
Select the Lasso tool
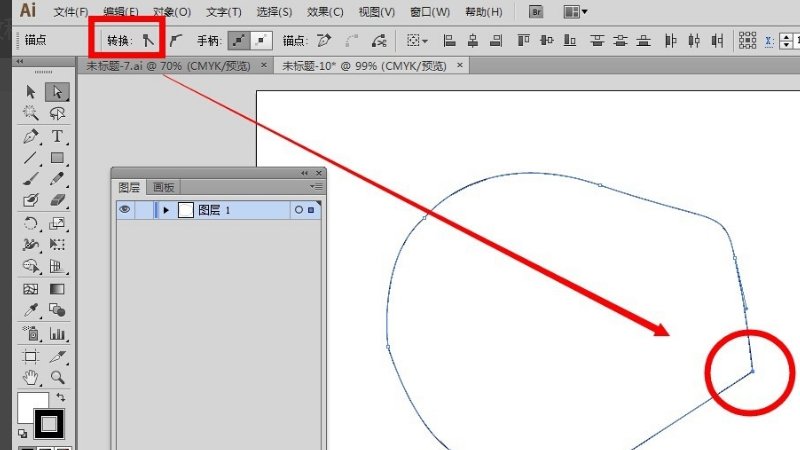(57, 113)
